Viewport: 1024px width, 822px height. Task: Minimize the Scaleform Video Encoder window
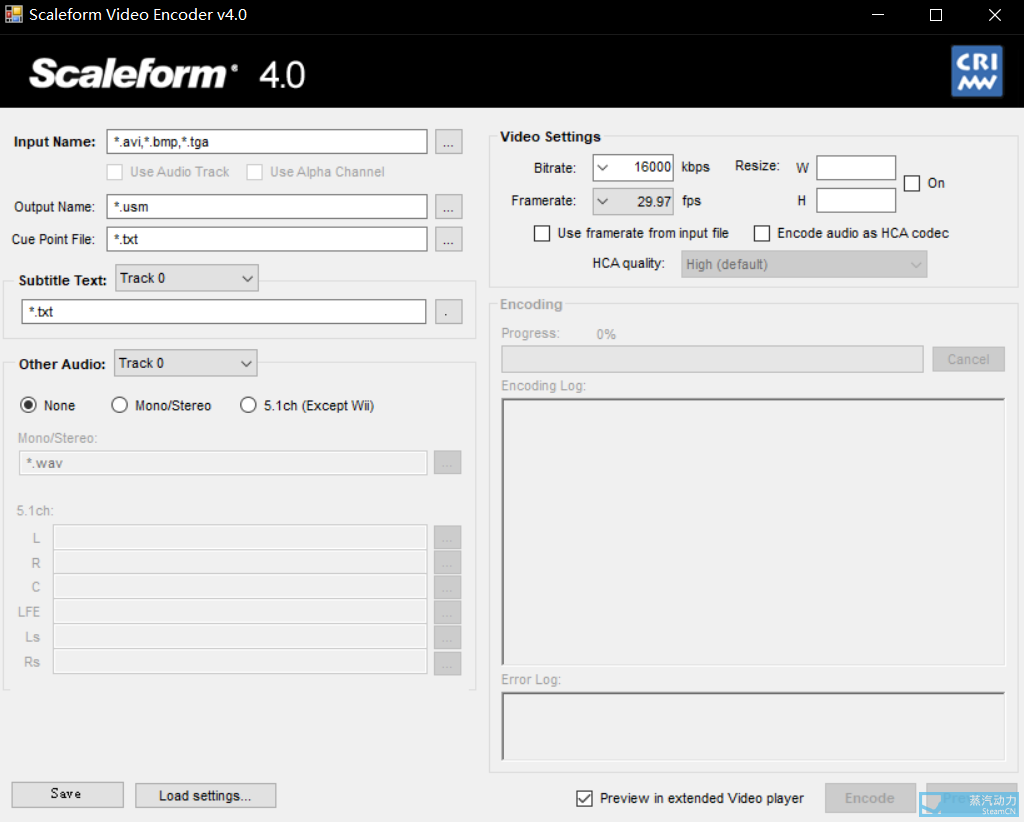pyautogui.click(x=878, y=14)
